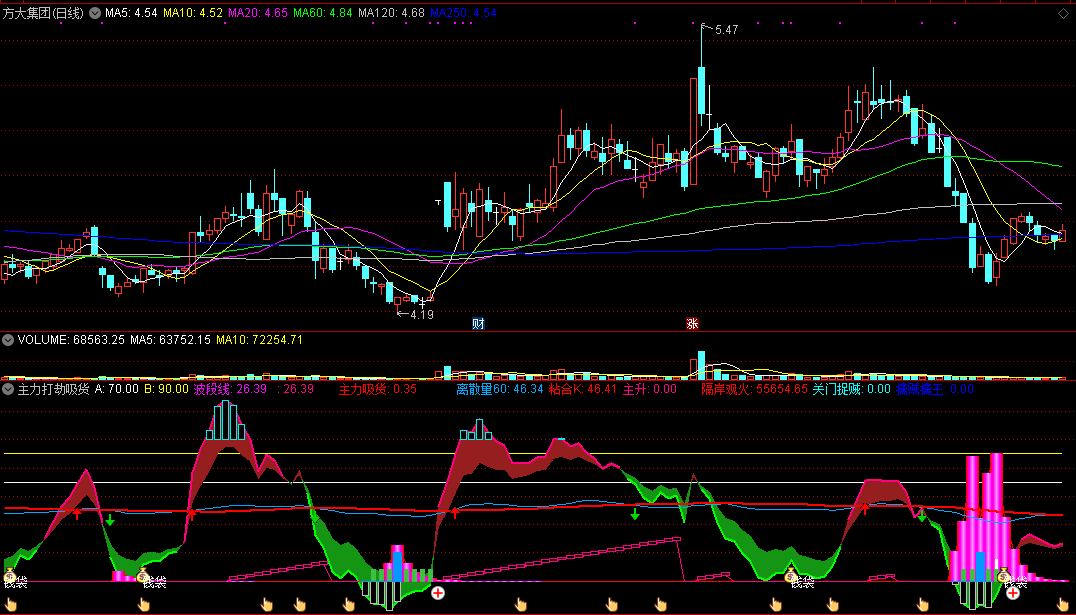The width and height of the screenshot is (1076, 615).
Task: Click the 方大集团(日线) chart title
Action: point(43,13)
